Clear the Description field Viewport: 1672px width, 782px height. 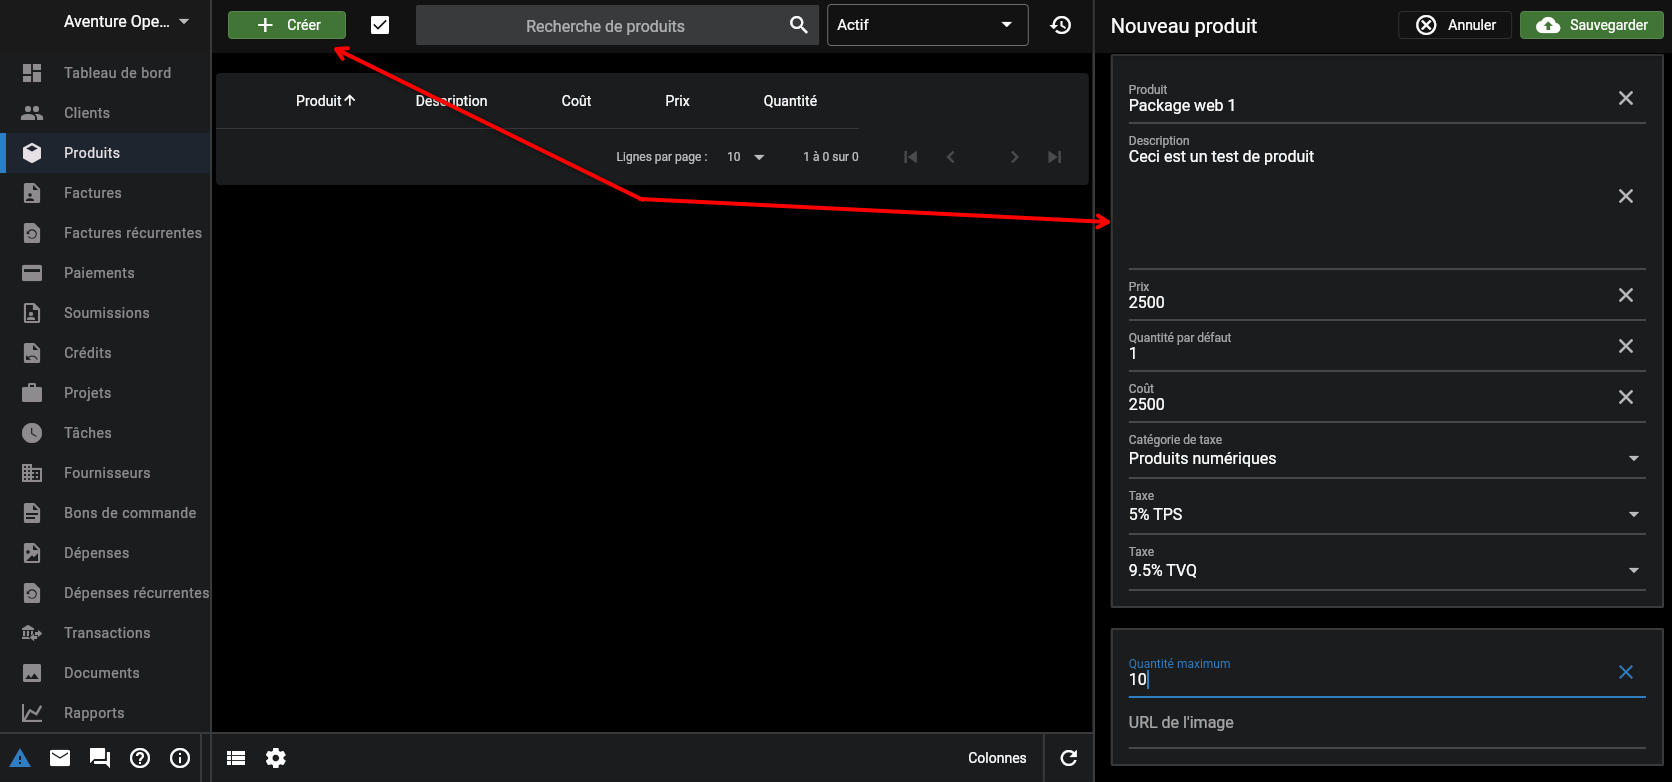click(1626, 196)
